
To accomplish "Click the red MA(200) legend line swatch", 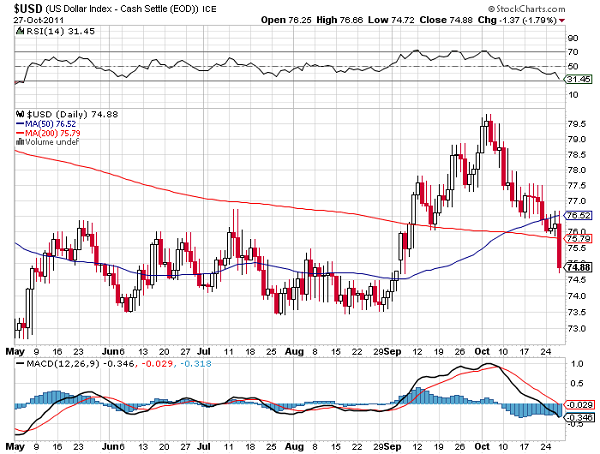I will pyautogui.click(x=20, y=133).
